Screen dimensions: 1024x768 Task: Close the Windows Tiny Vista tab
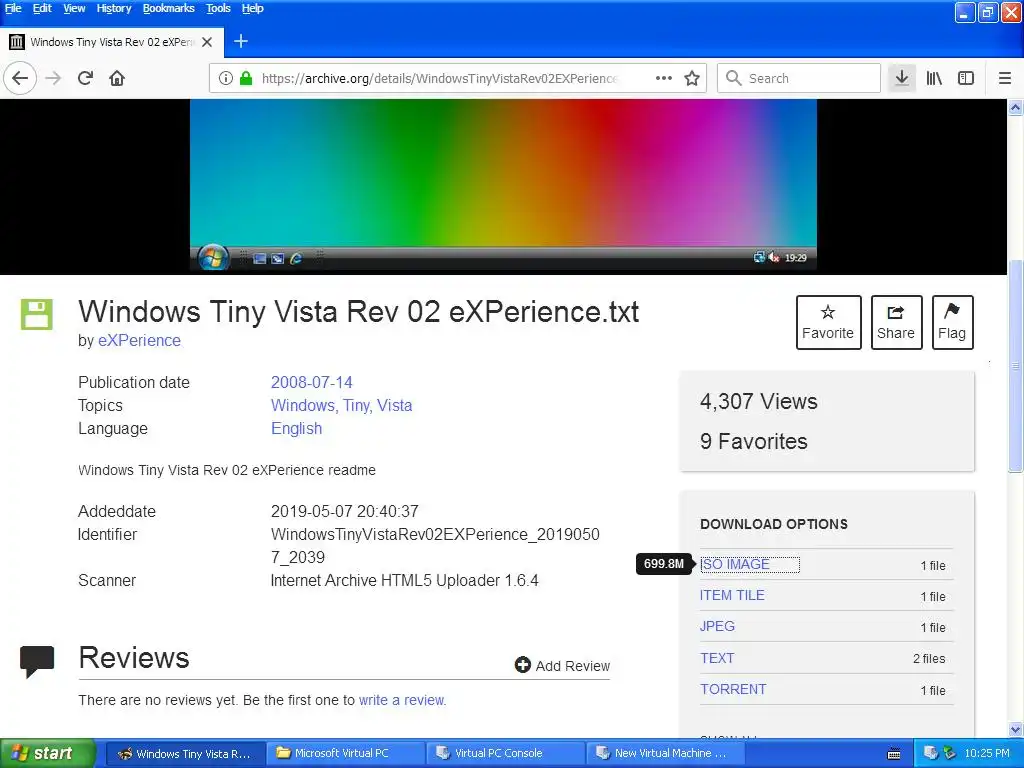[207, 42]
